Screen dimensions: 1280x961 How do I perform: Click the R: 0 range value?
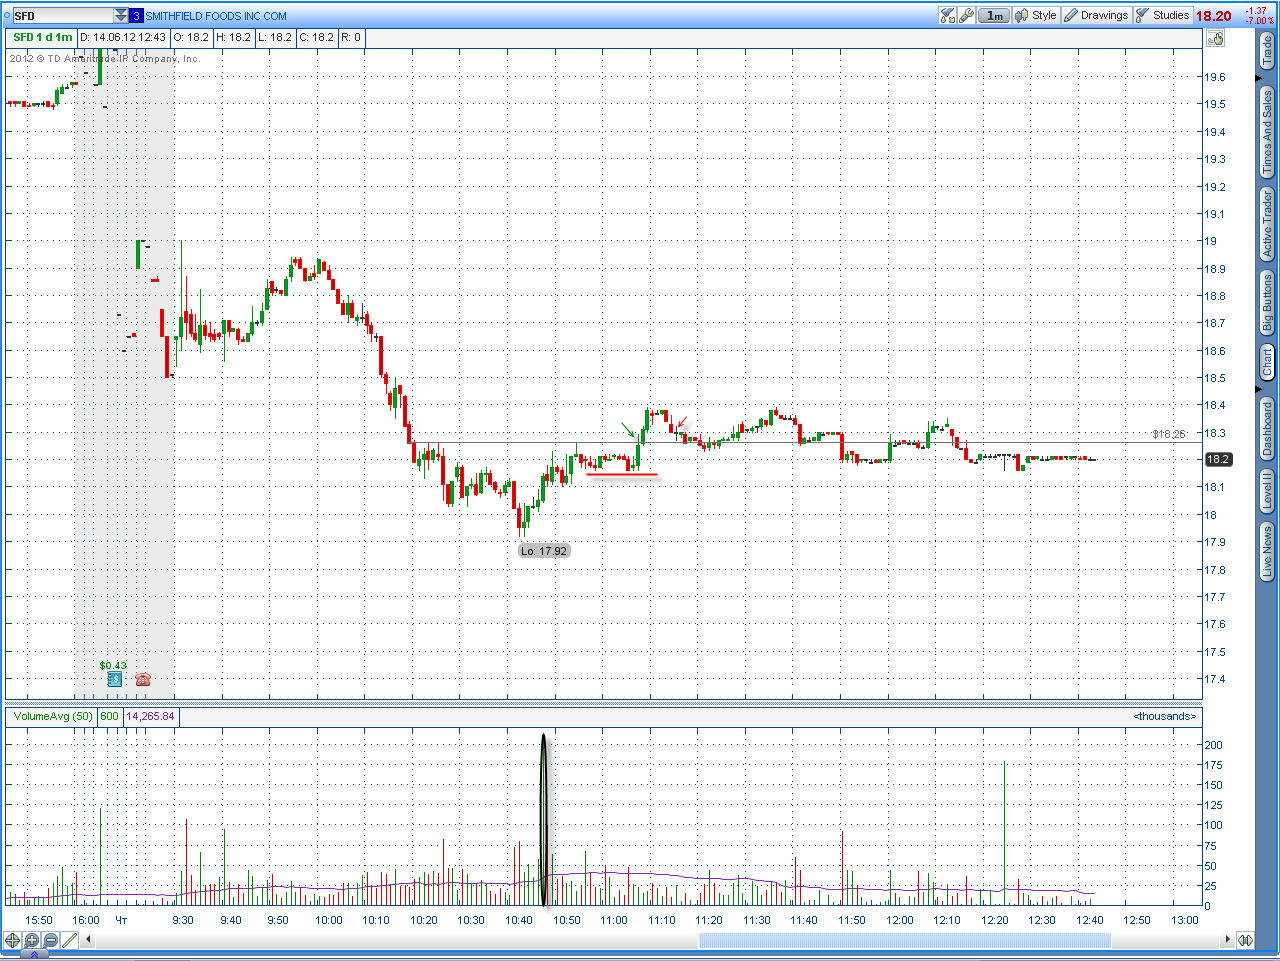(351, 38)
